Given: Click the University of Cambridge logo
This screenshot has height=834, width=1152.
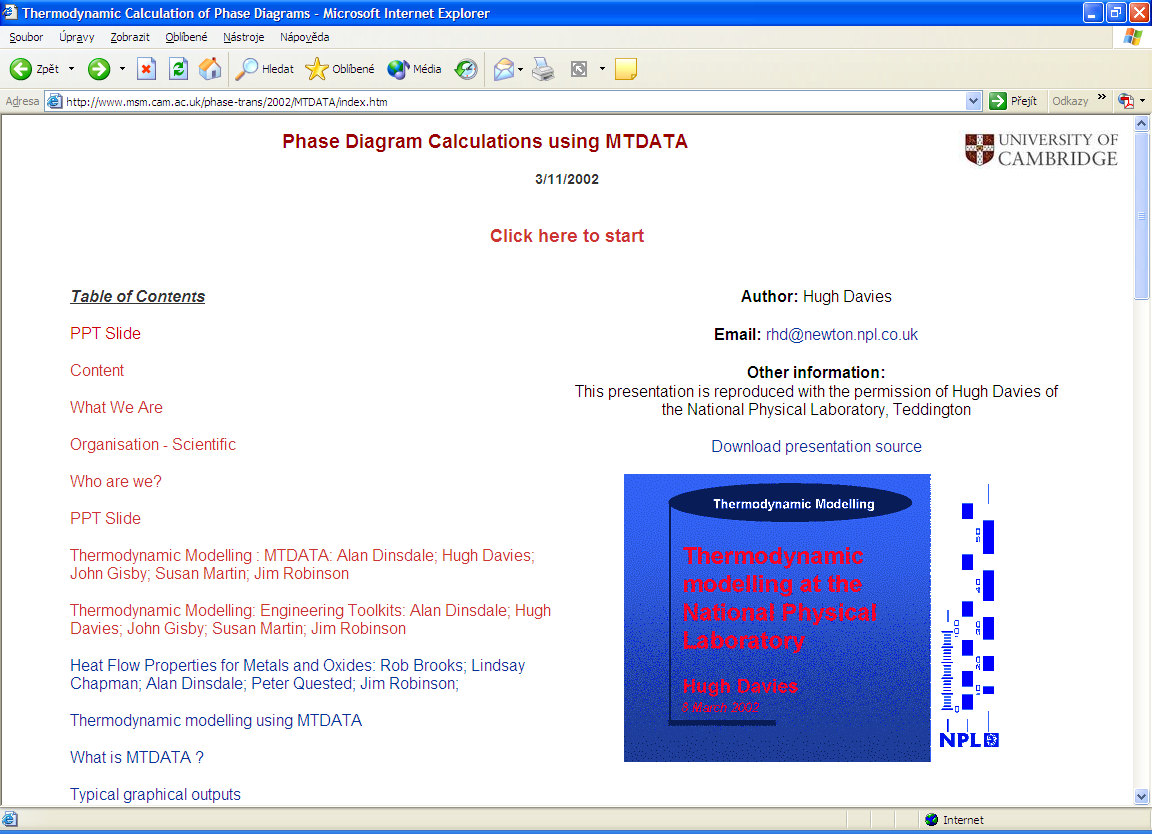Looking at the screenshot, I should (1041, 149).
